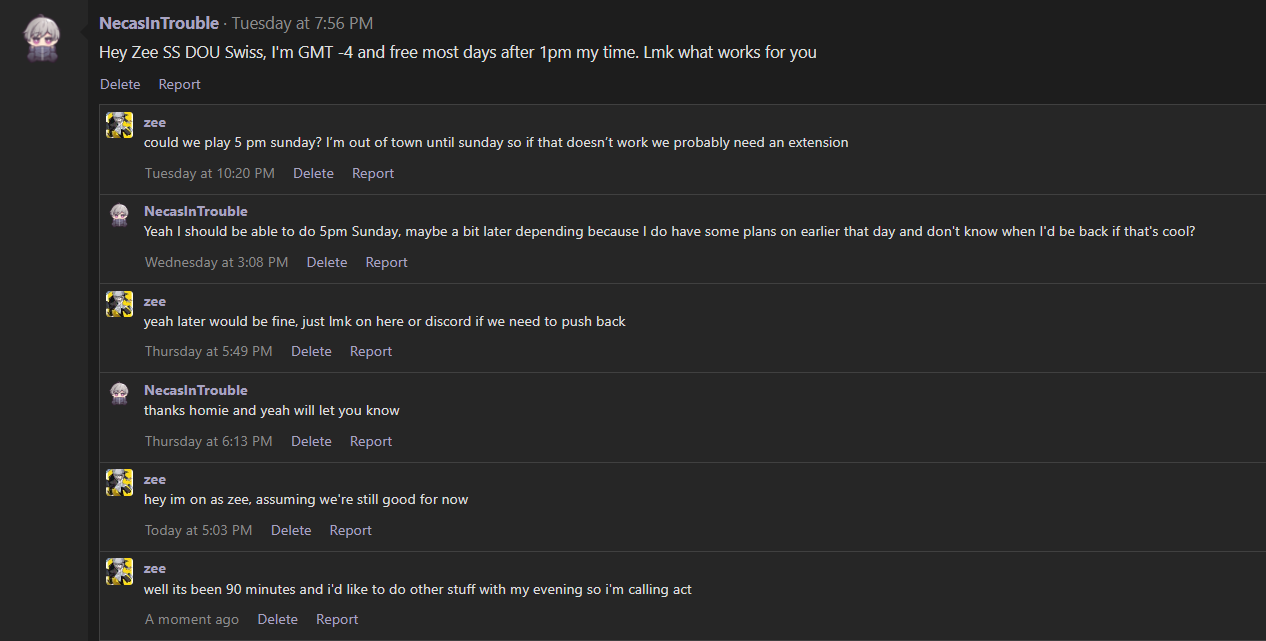This screenshot has width=1266, height=641.
Task: Delete the Thursday 5:49 PM comment
Action: point(311,351)
